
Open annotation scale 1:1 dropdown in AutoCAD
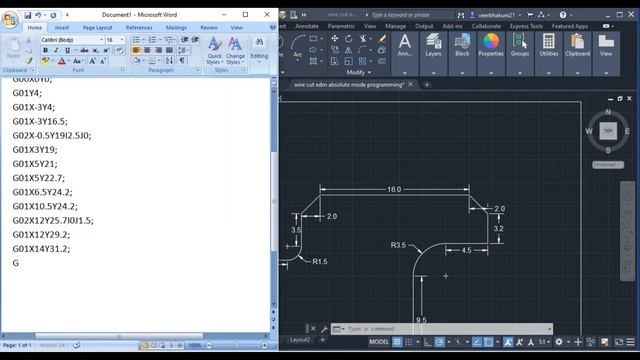[x=544, y=342]
